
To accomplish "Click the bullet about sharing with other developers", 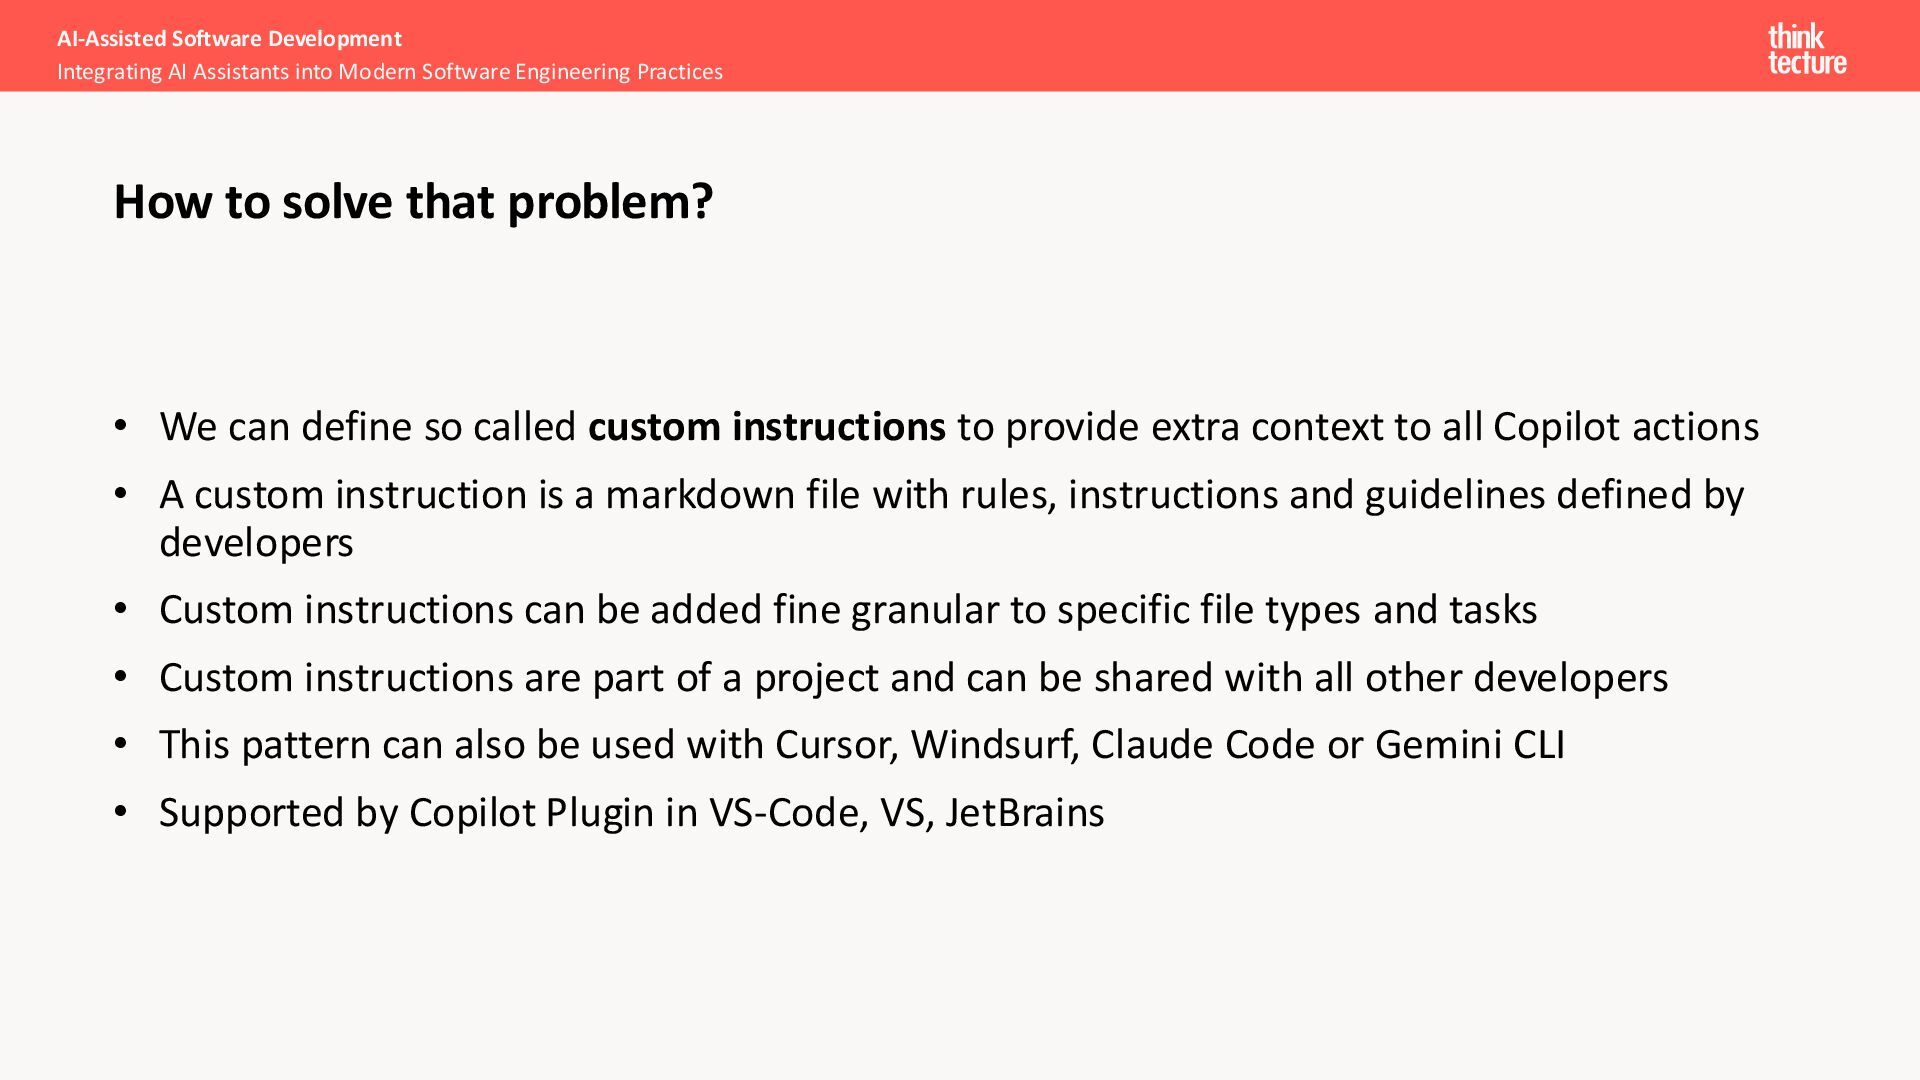I will (912, 678).
